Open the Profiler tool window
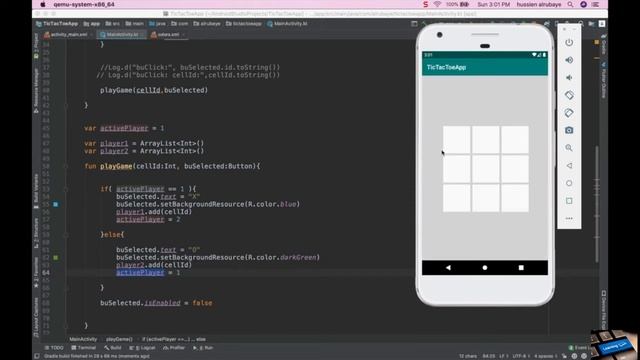 pos(174,348)
